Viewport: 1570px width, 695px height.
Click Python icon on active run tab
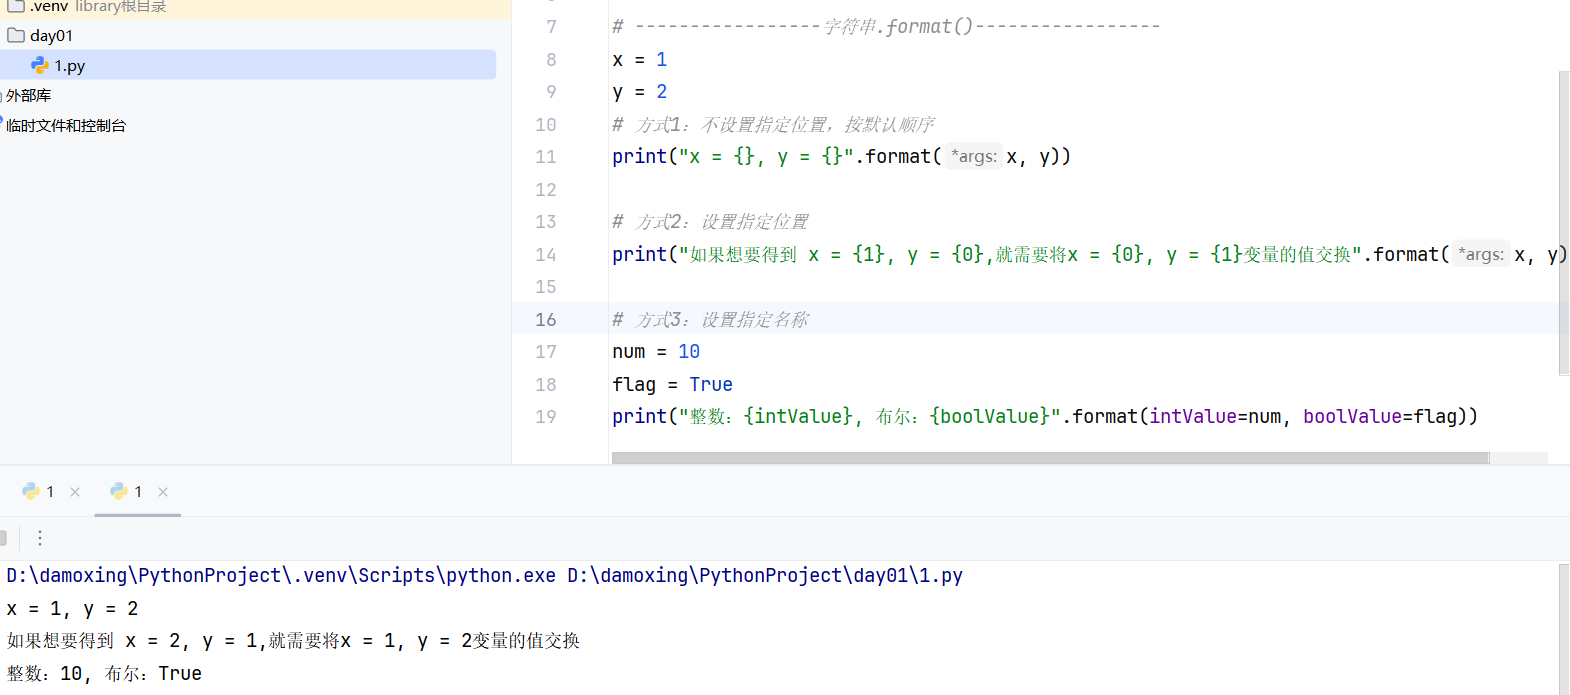click(119, 491)
